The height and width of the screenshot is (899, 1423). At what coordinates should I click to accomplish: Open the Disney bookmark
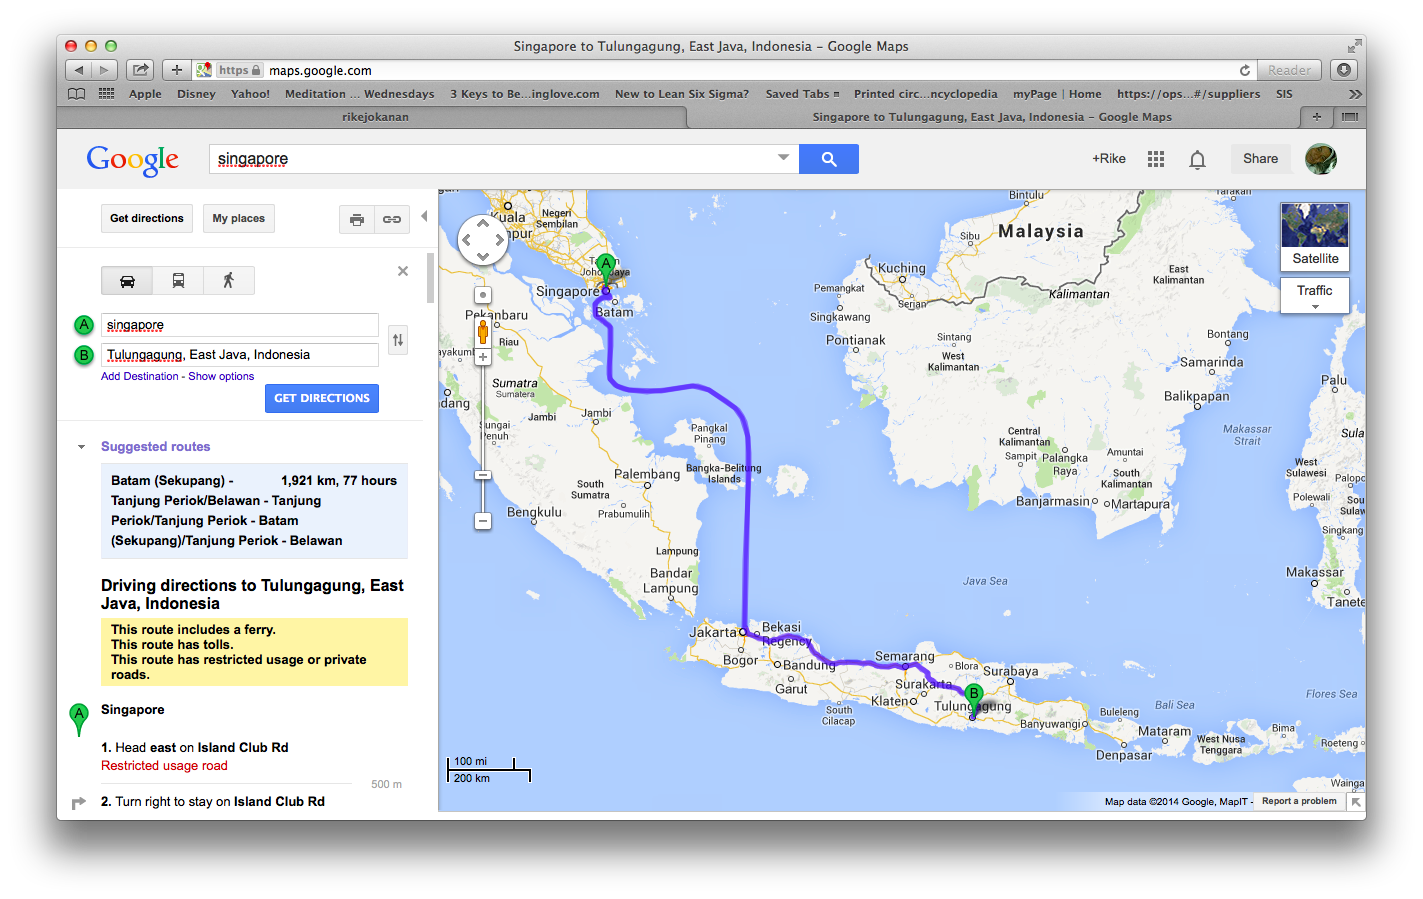pyautogui.click(x=196, y=94)
